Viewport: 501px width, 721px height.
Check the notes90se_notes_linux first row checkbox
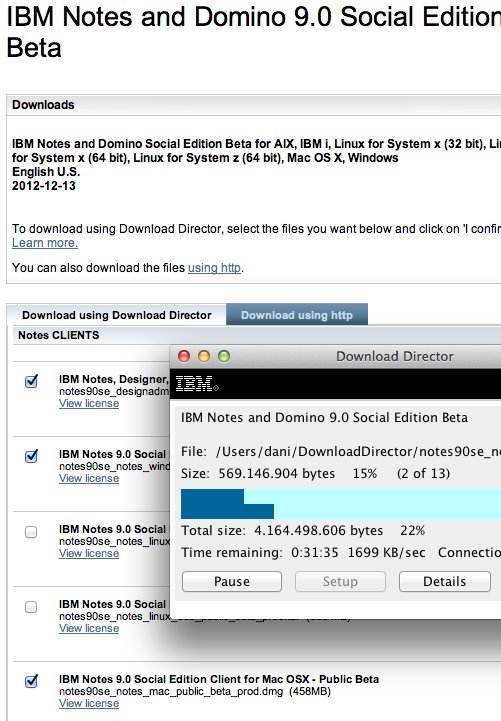click(x=31, y=532)
